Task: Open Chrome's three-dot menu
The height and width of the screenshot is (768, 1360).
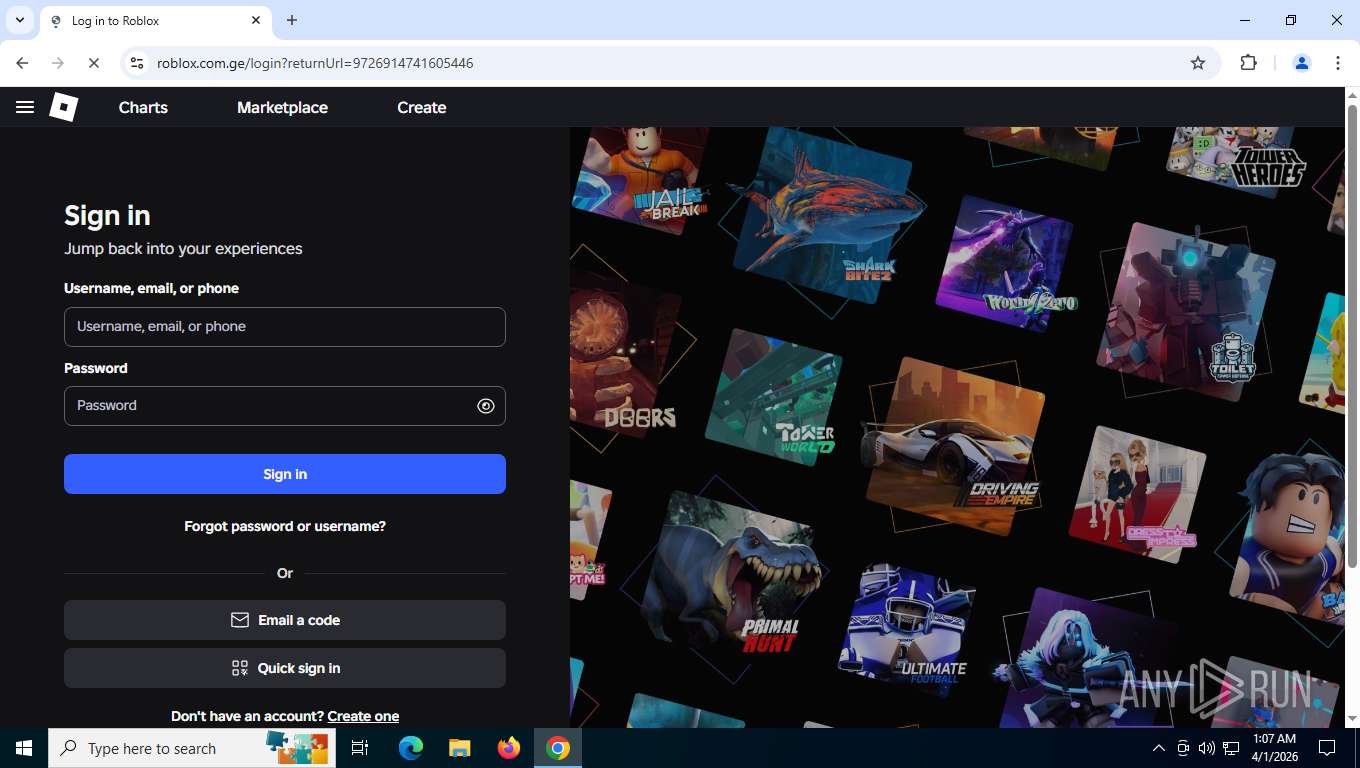Action: pos(1338,63)
